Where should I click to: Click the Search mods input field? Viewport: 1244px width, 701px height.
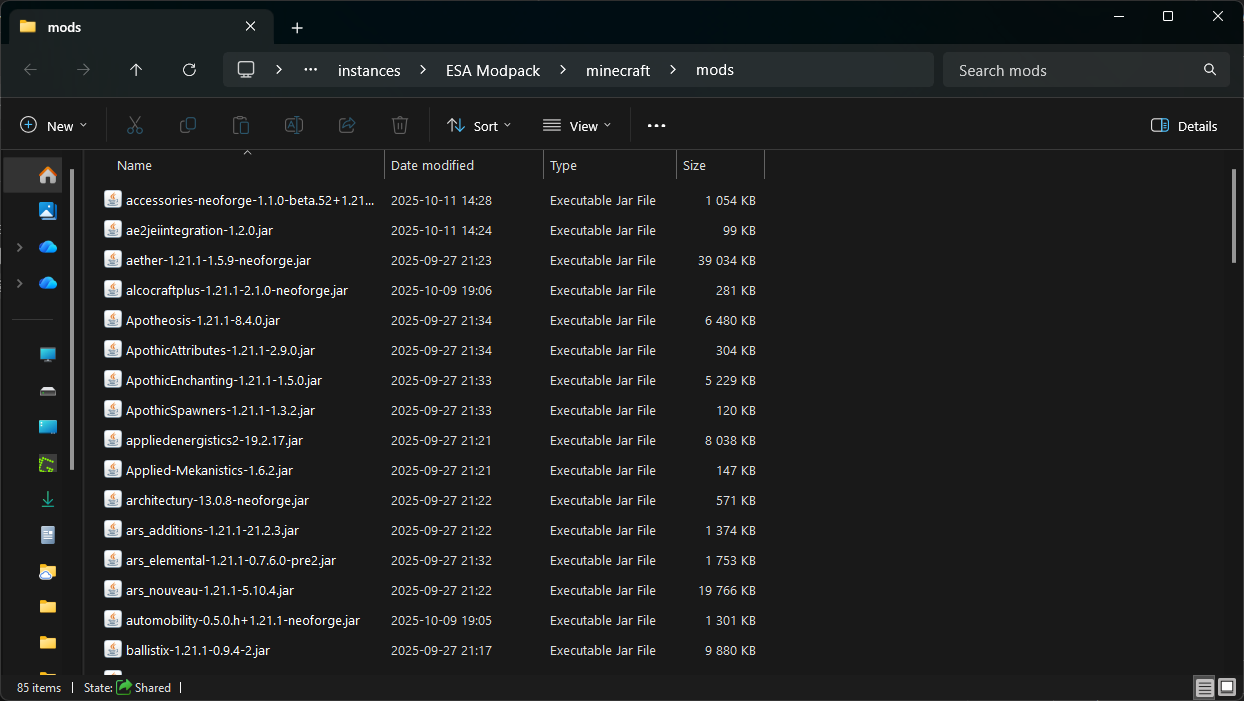coord(1075,70)
